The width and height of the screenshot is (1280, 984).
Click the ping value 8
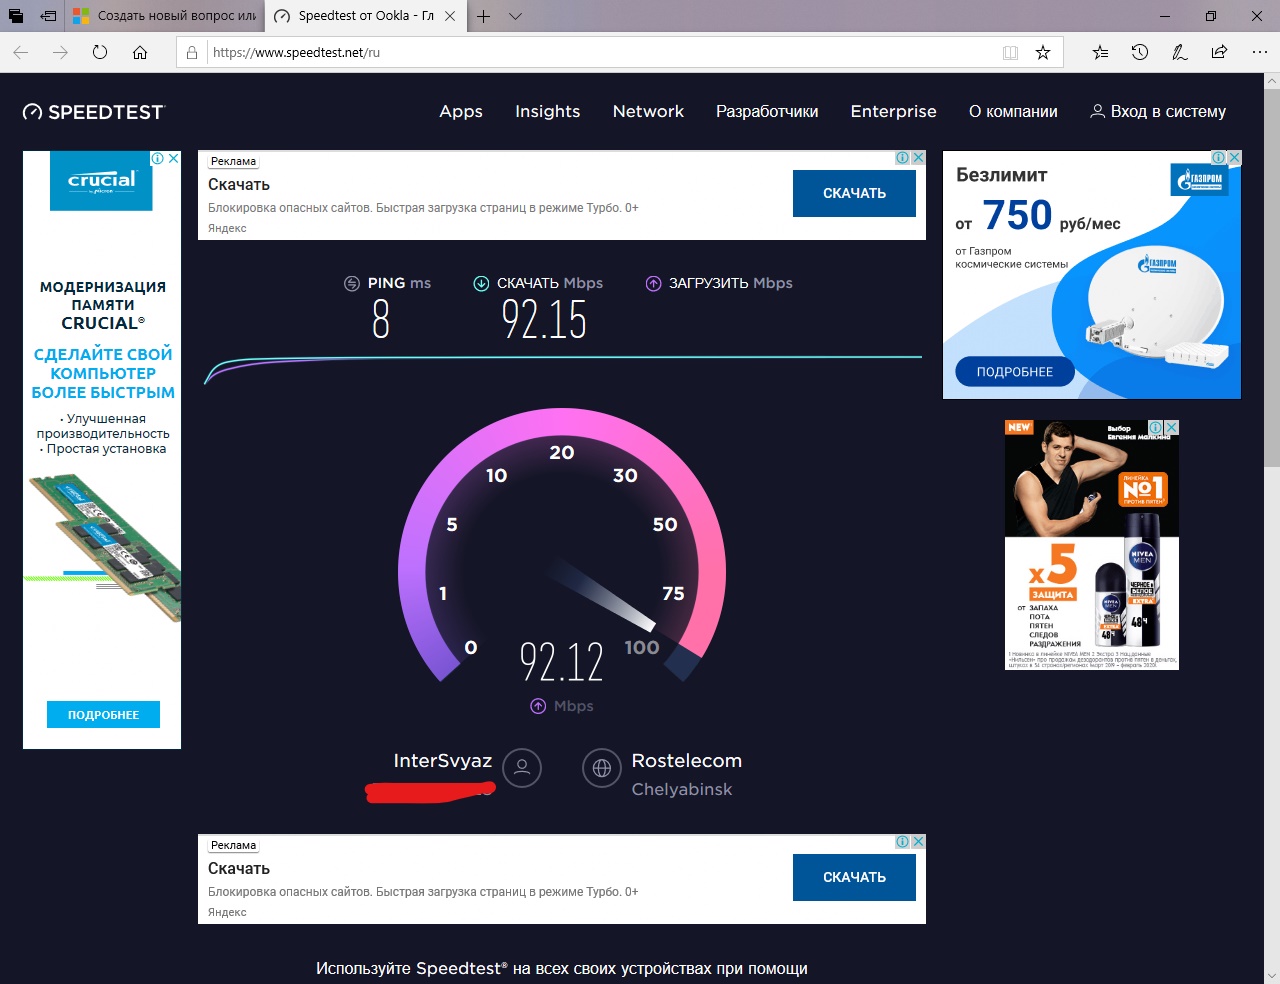point(381,320)
